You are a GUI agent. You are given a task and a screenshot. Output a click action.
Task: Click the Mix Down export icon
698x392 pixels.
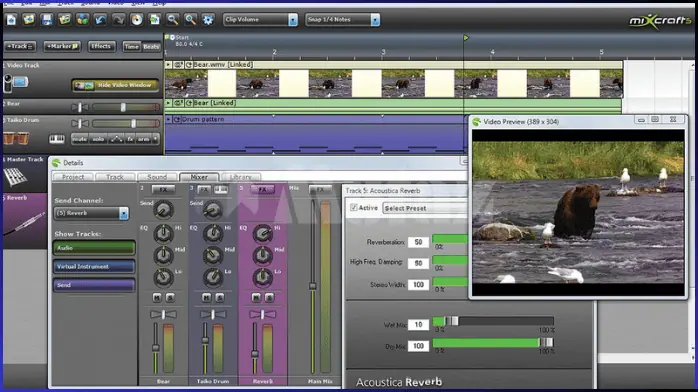[154, 20]
